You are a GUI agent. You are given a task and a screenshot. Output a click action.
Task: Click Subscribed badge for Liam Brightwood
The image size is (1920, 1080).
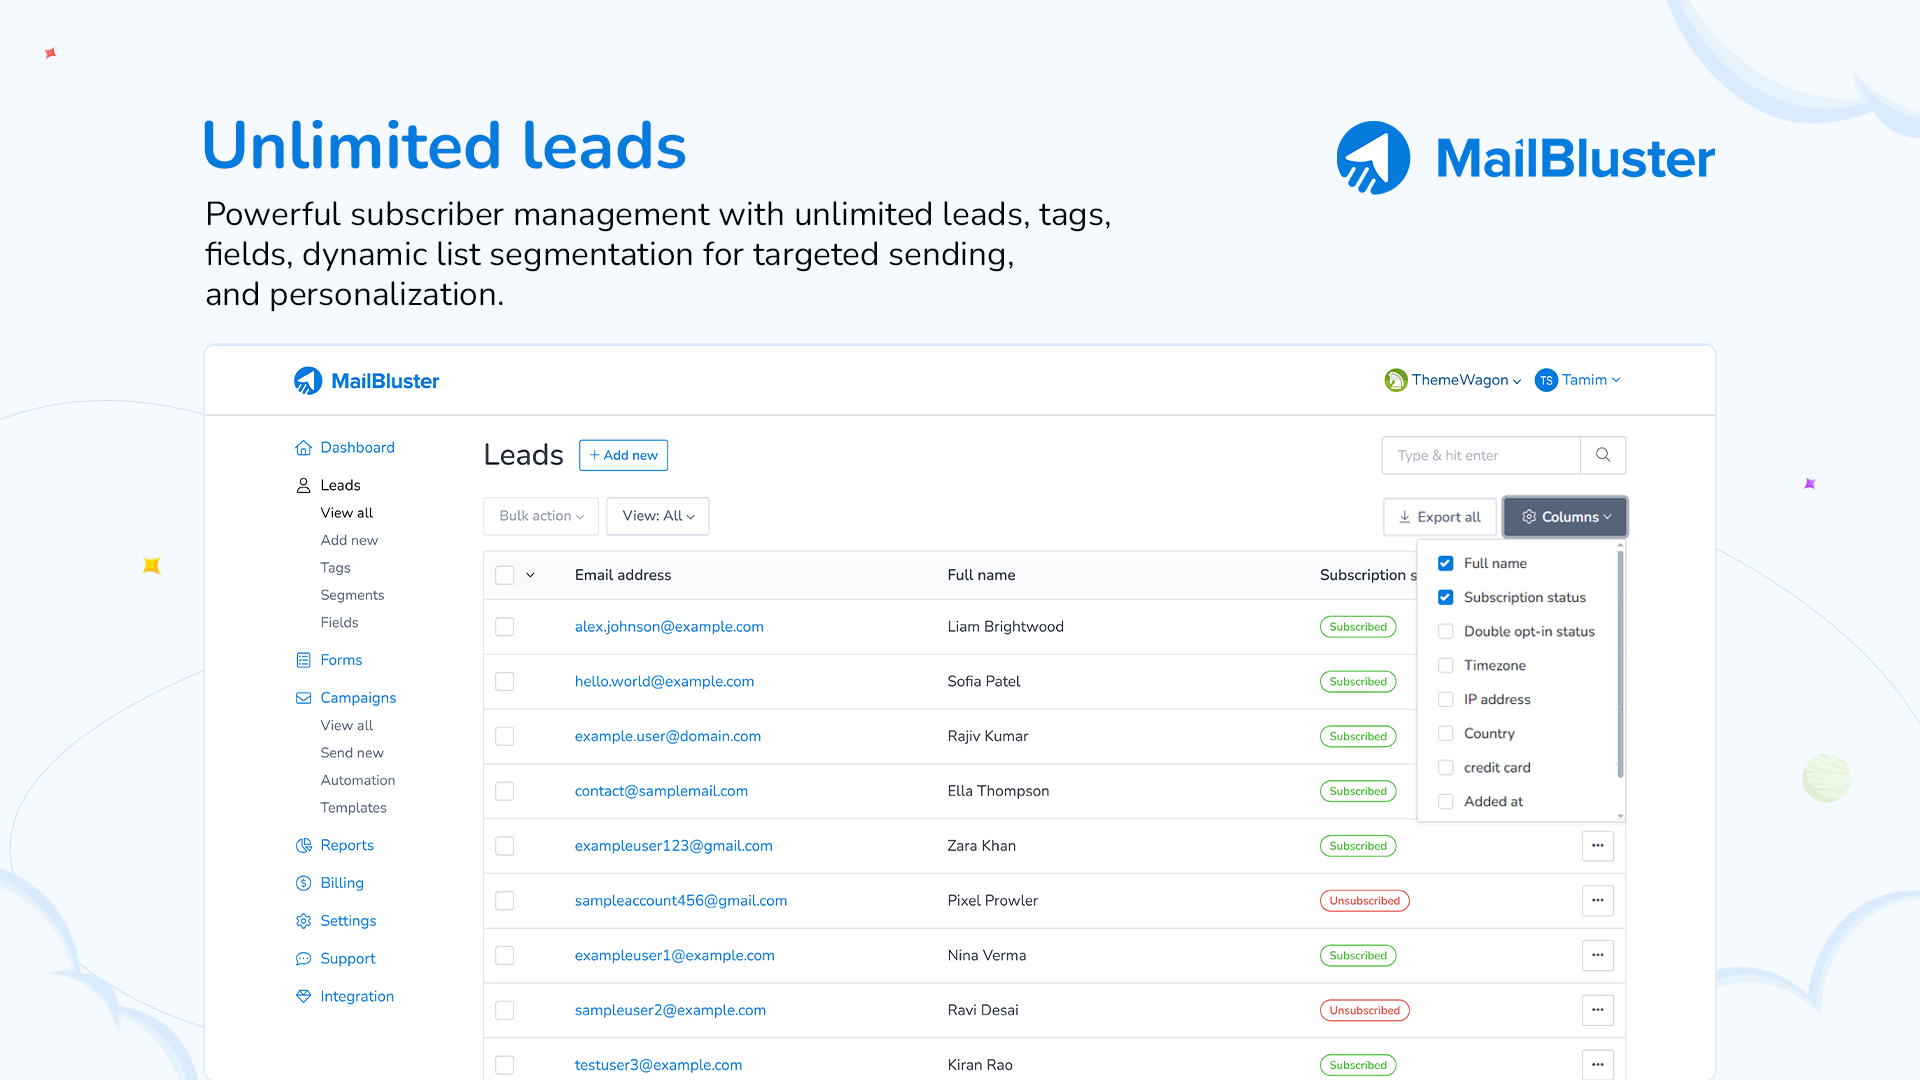[x=1358, y=627]
